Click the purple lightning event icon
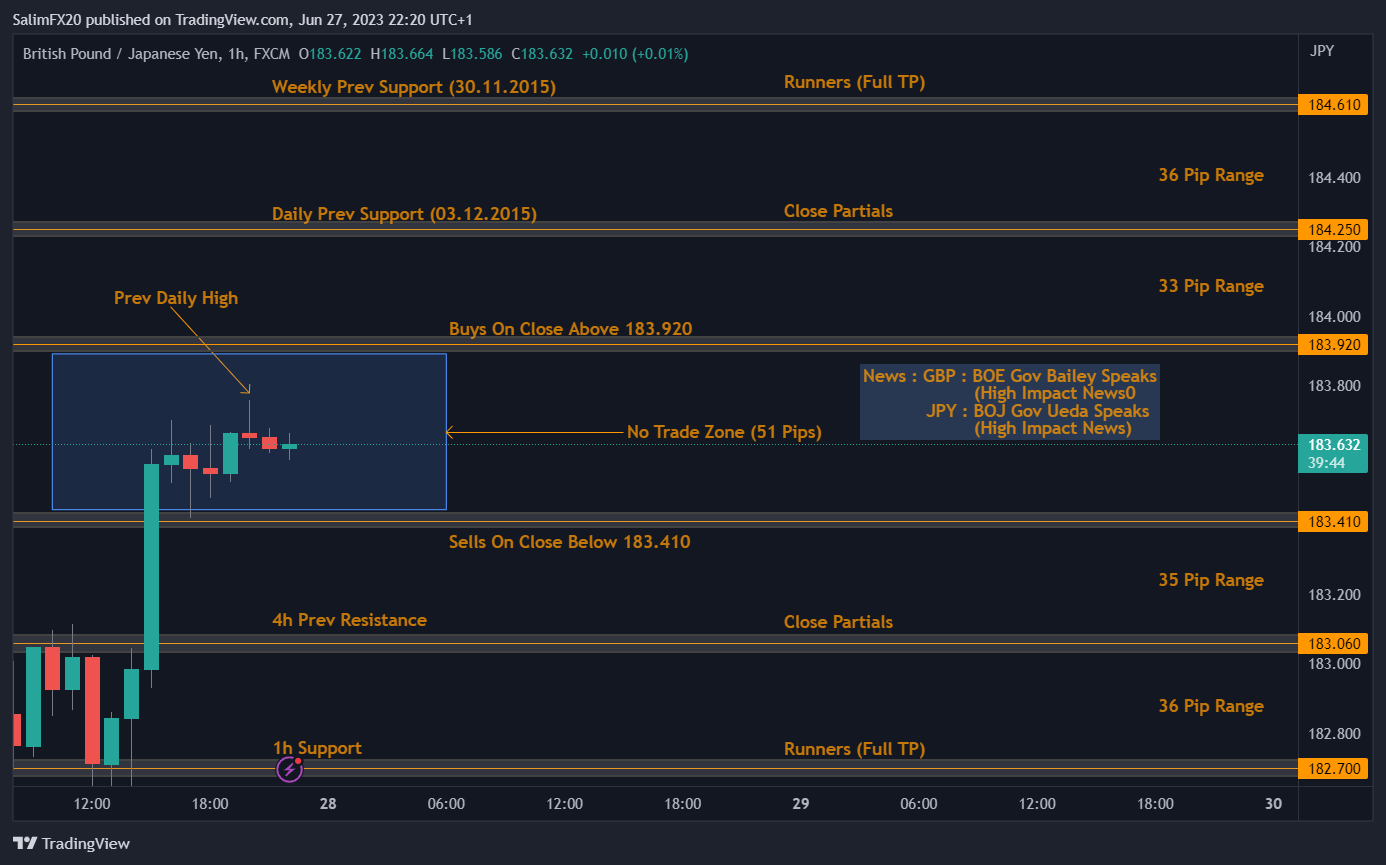Screen dimensions: 1386x865 pos(289,768)
